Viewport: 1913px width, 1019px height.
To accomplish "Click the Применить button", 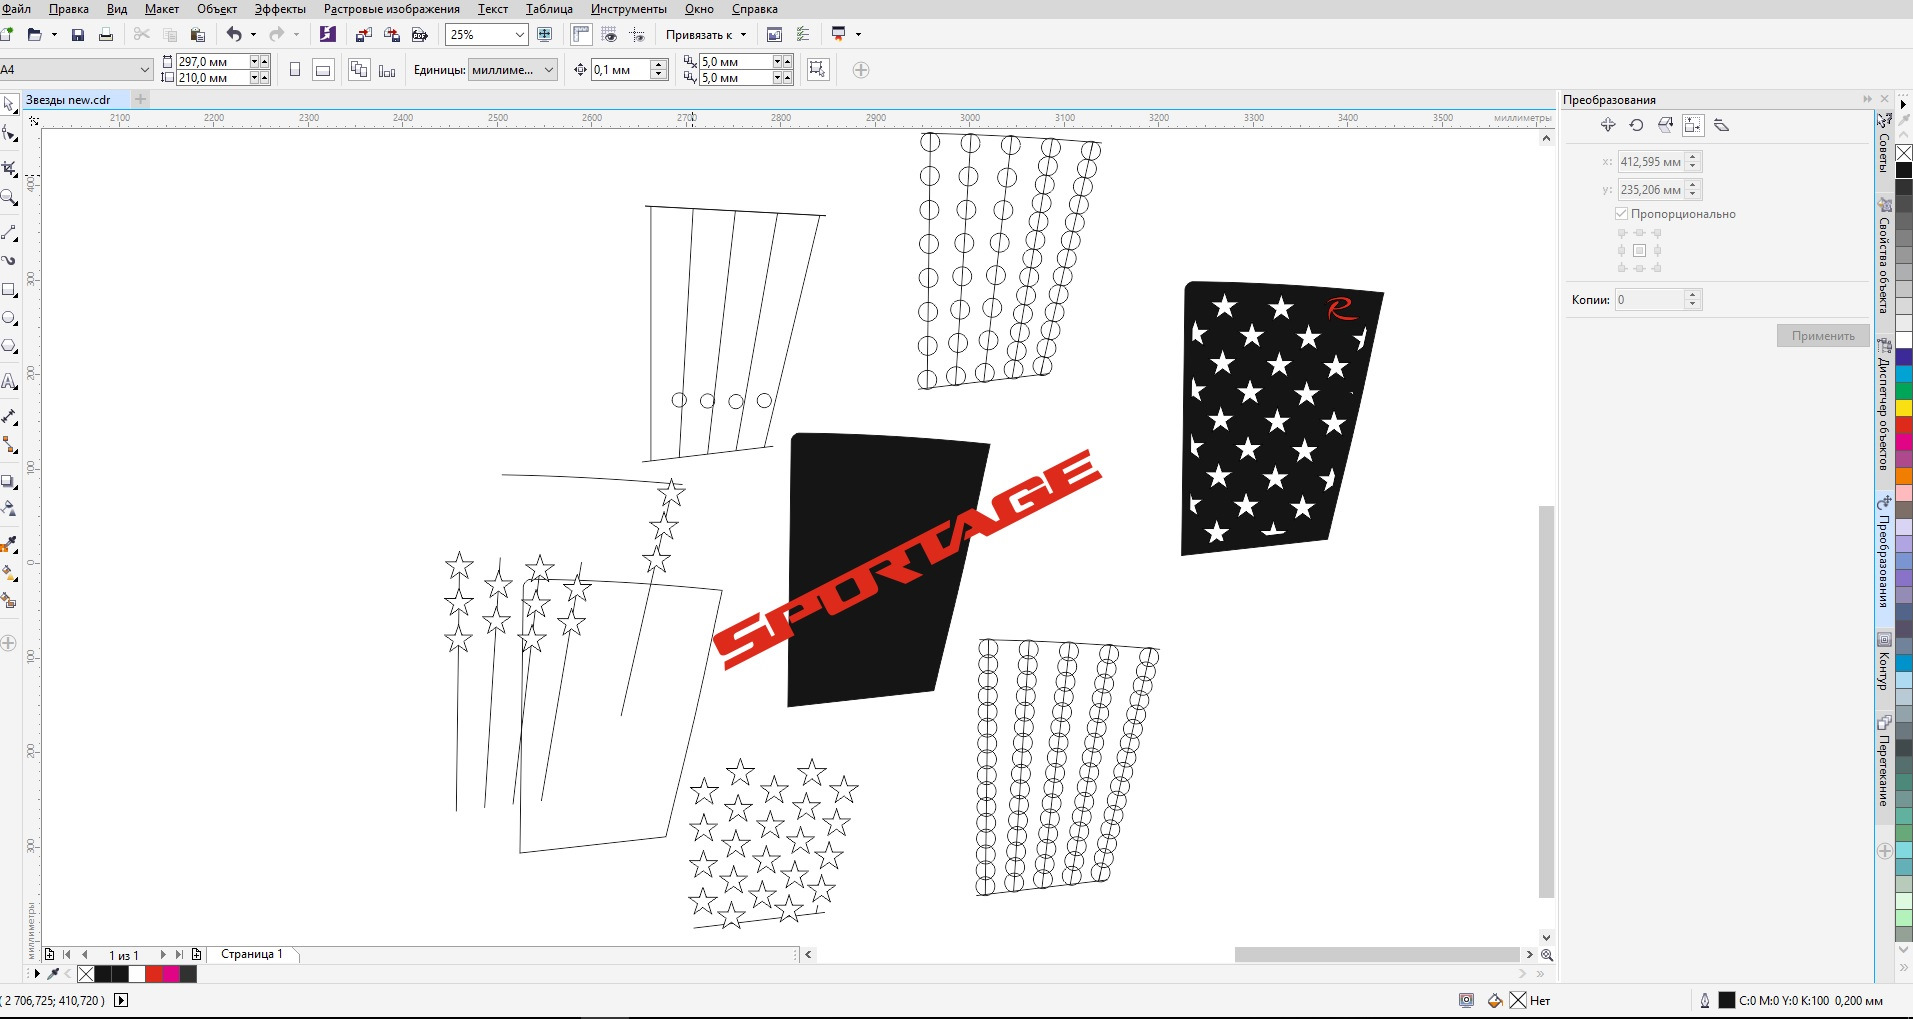I will click(1822, 336).
